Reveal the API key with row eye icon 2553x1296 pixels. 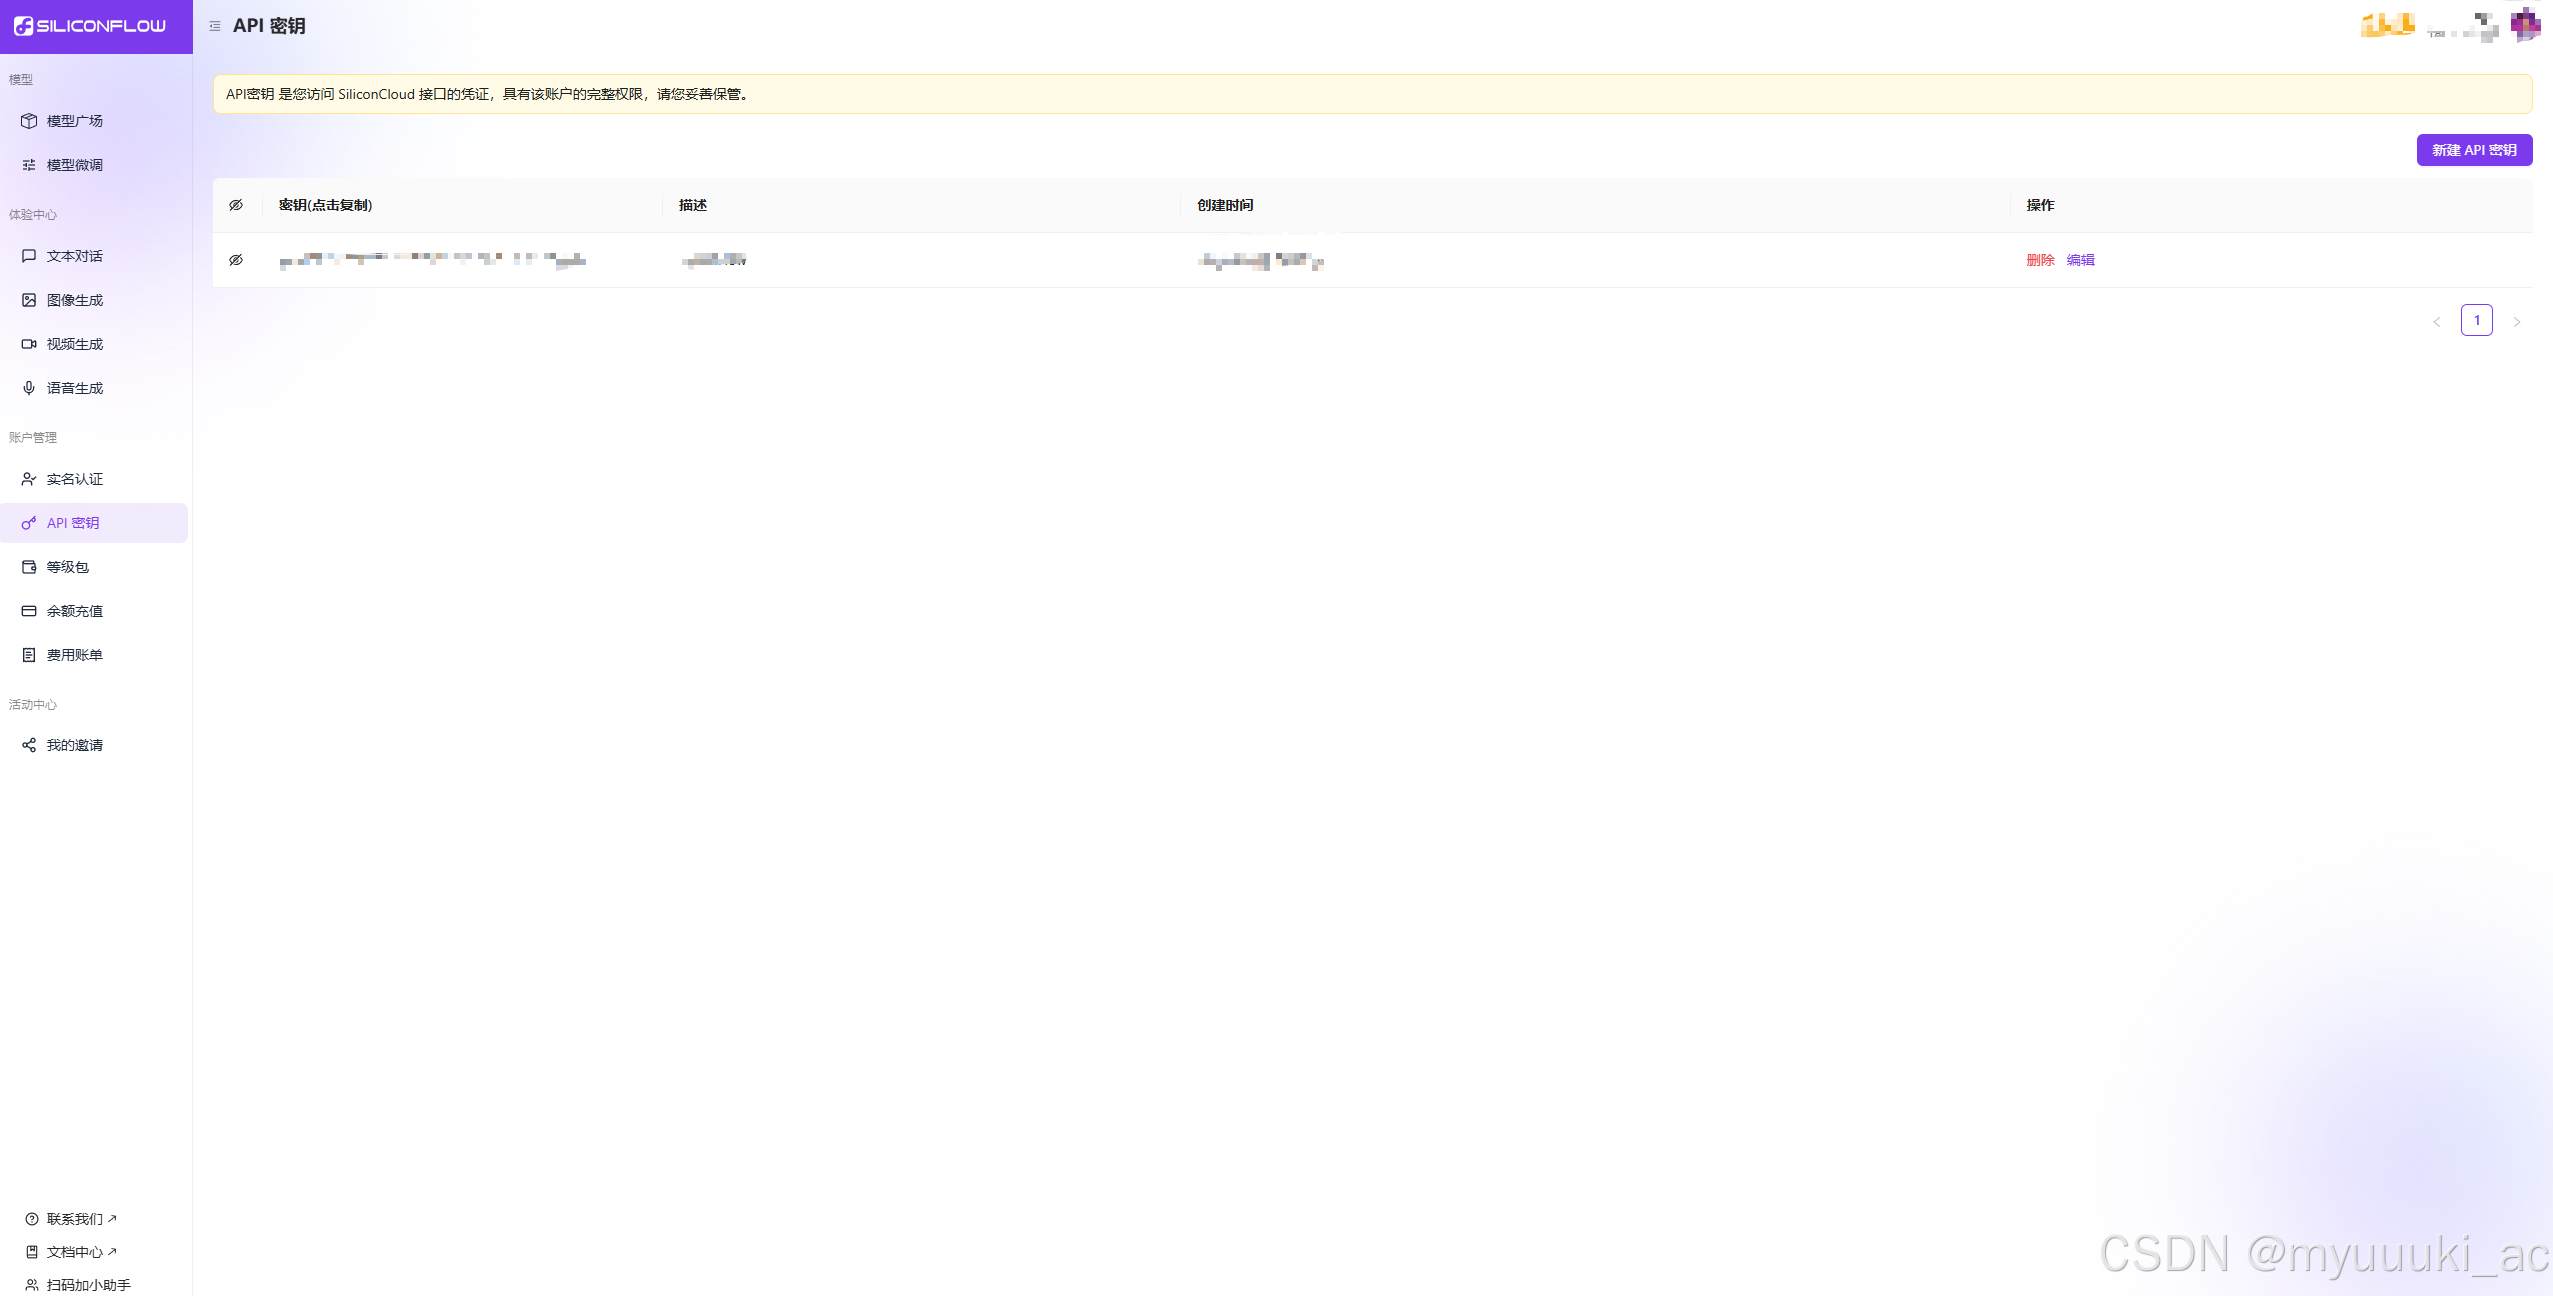pos(236,260)
